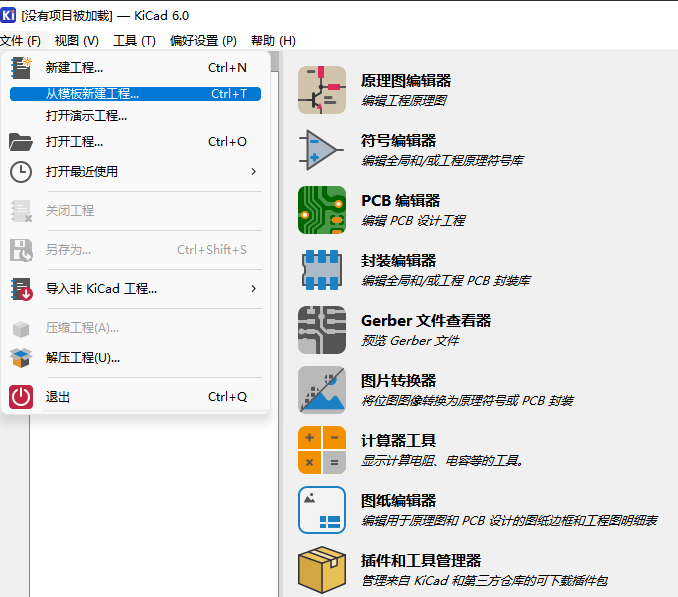Launch the 插件和工具管理器 package icon
Viewport: 678px width, 597px height.
click(322, 570)
